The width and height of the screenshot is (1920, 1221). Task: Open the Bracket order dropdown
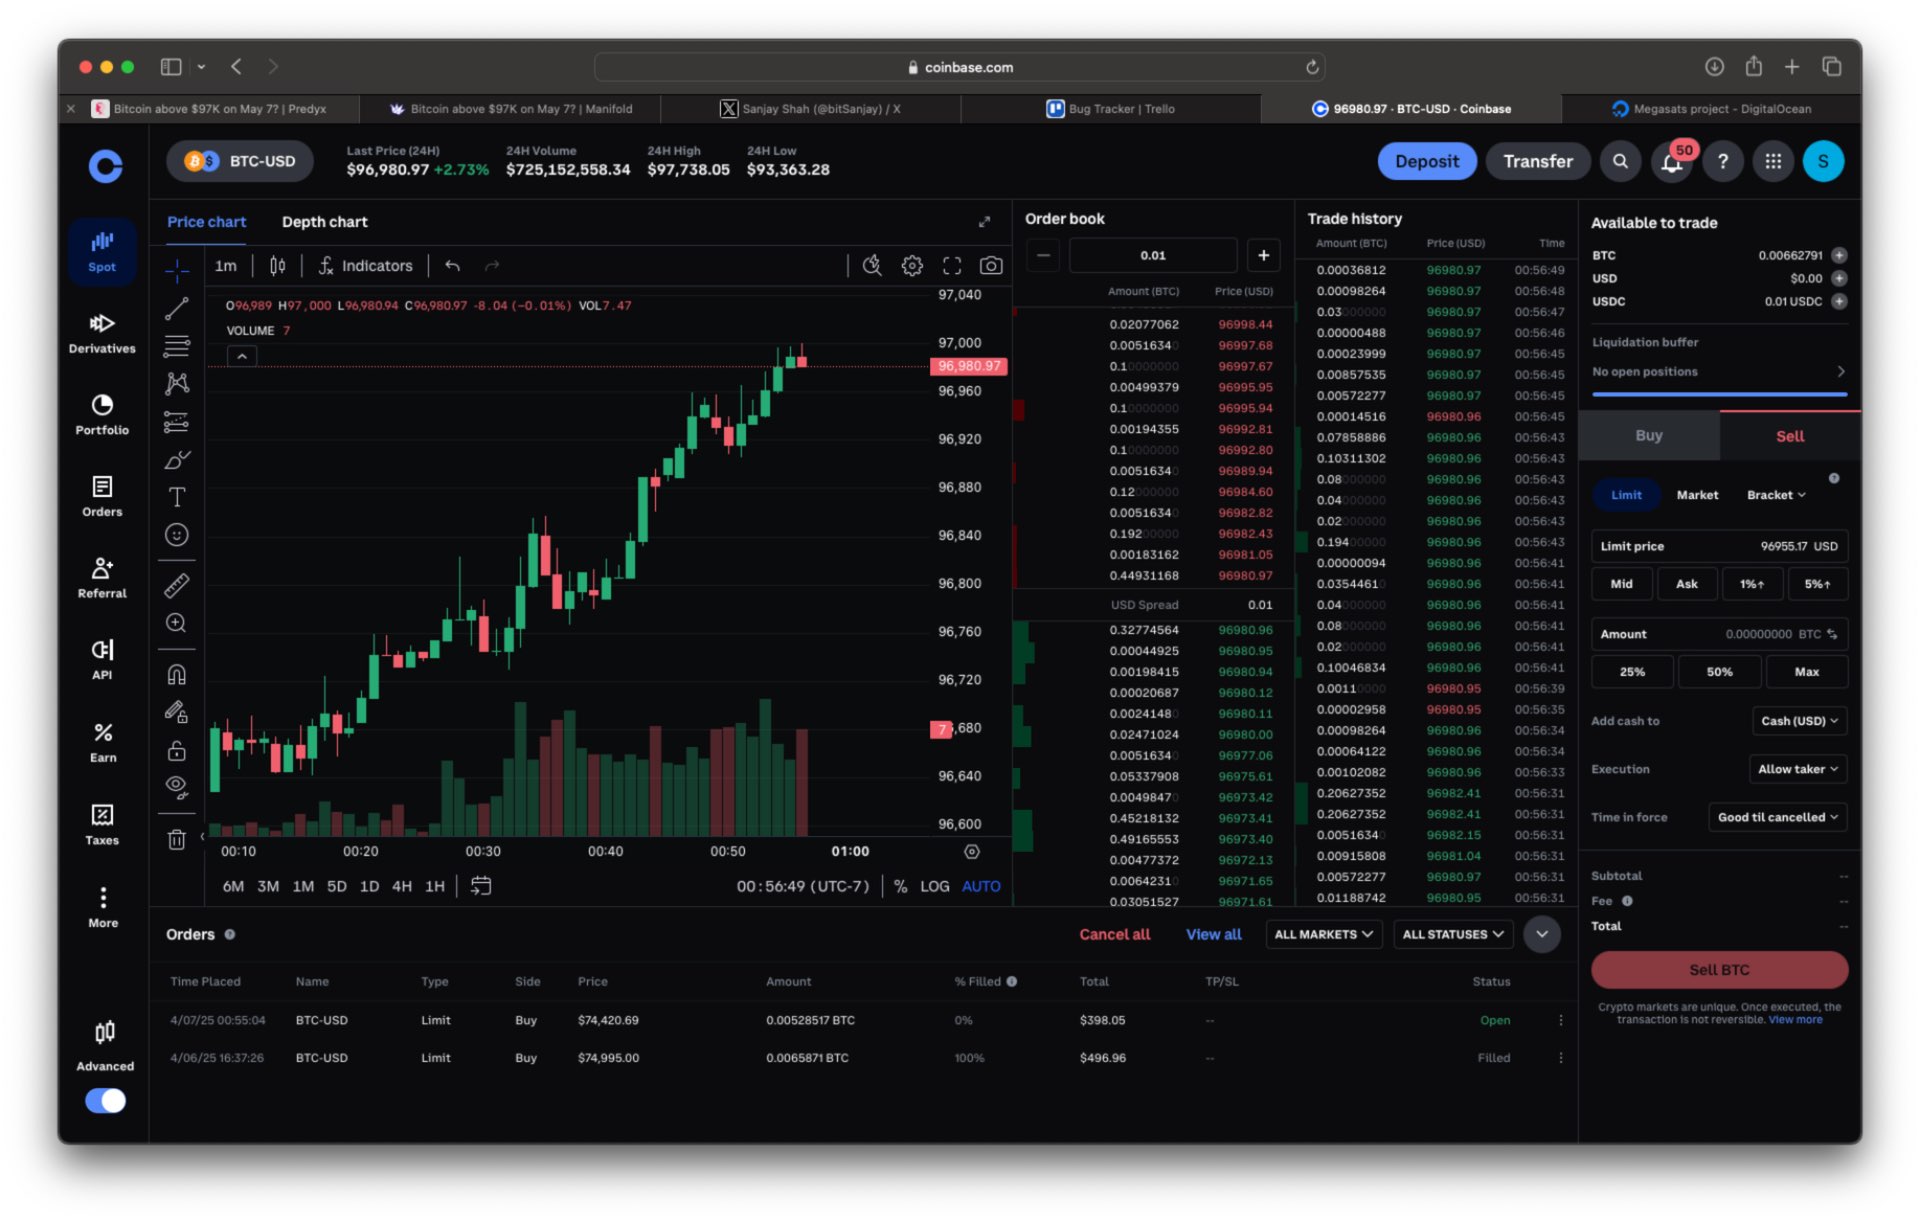(x=1776, y=495)
